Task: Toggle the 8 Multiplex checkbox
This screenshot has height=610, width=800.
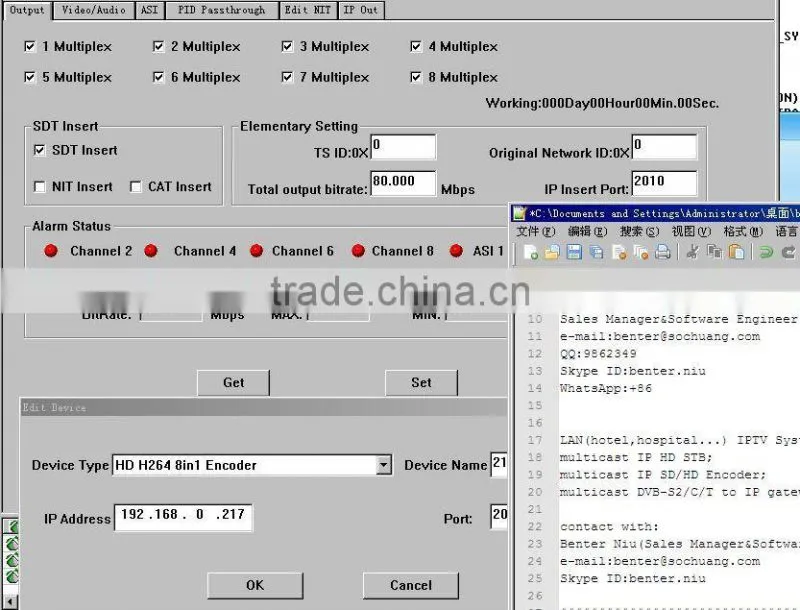Action: coord(416,77)
